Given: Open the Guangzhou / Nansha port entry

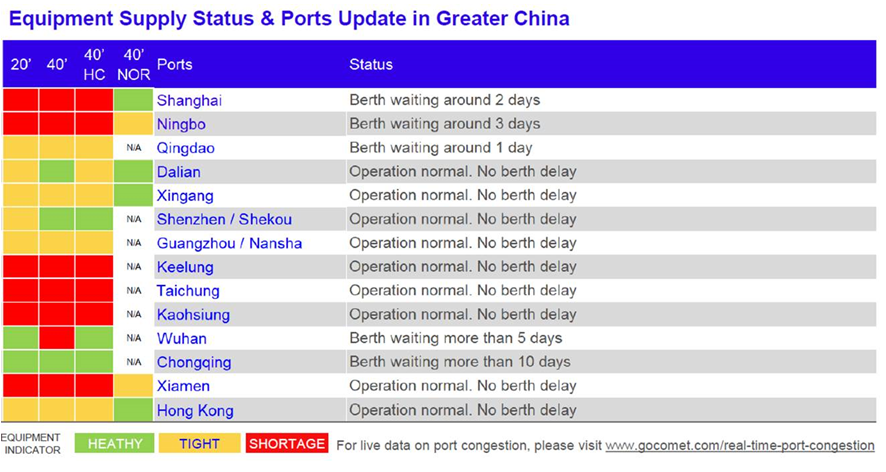Looking at the screenshot, I should (229, 243).
